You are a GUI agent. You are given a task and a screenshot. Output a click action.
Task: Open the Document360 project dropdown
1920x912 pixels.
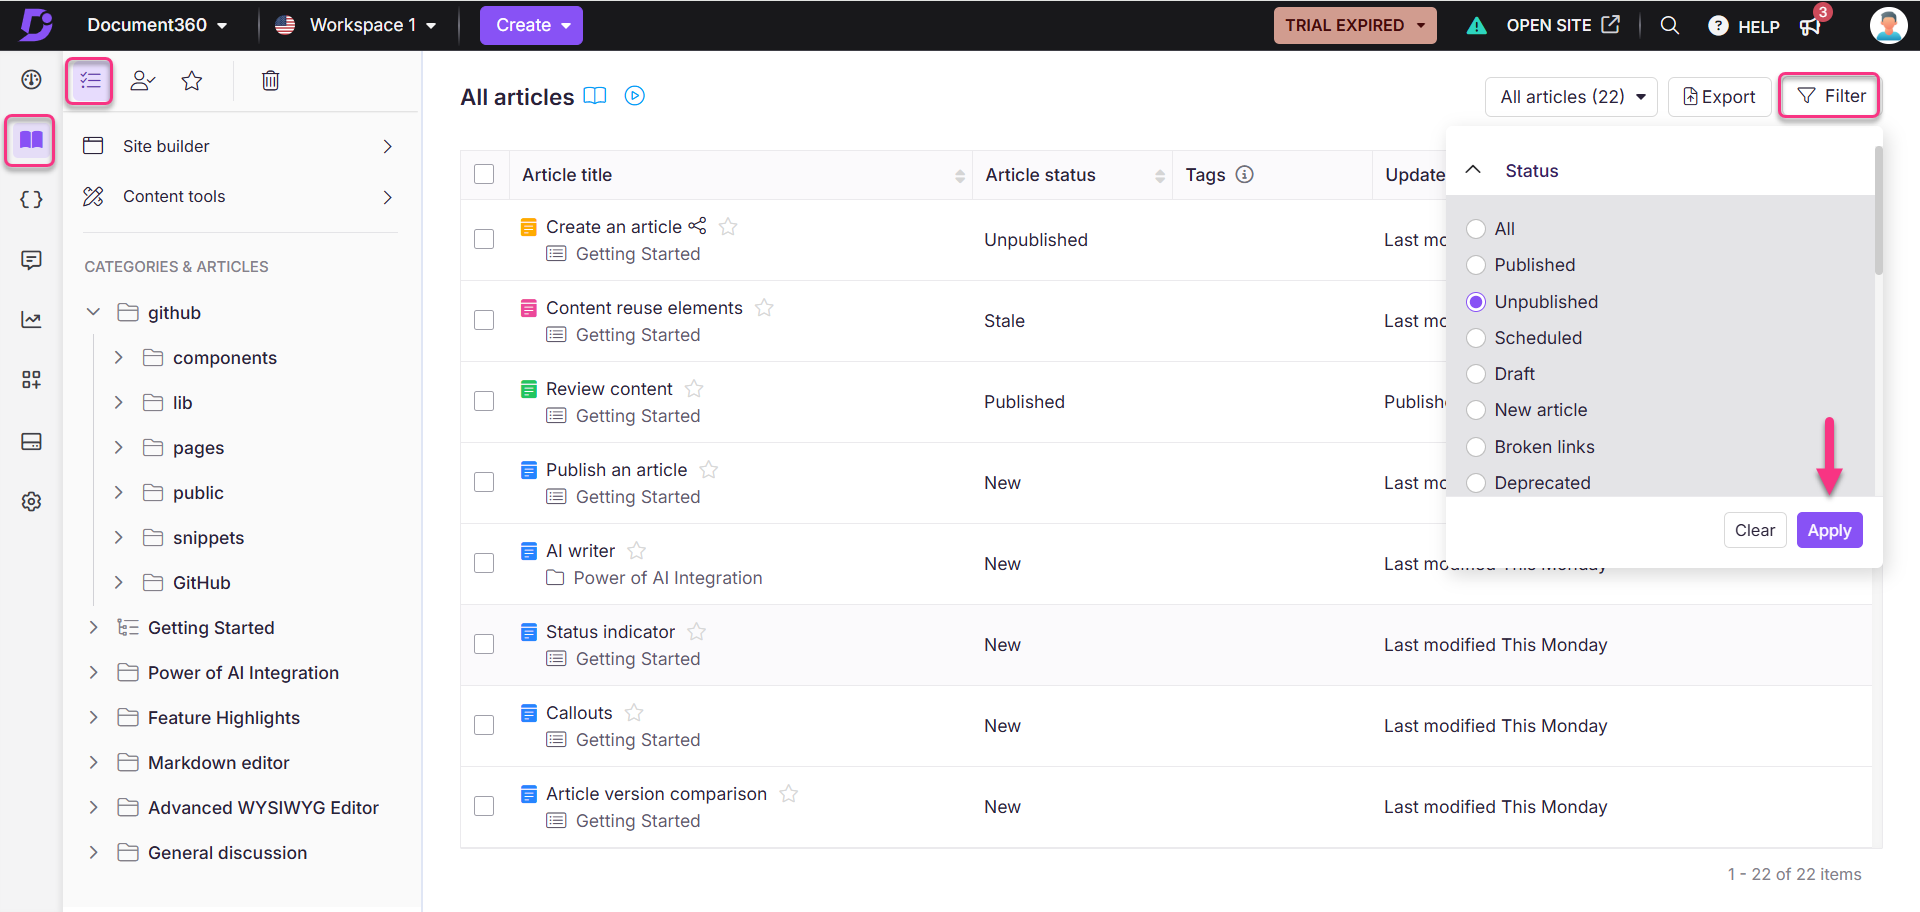click(157, 25)
